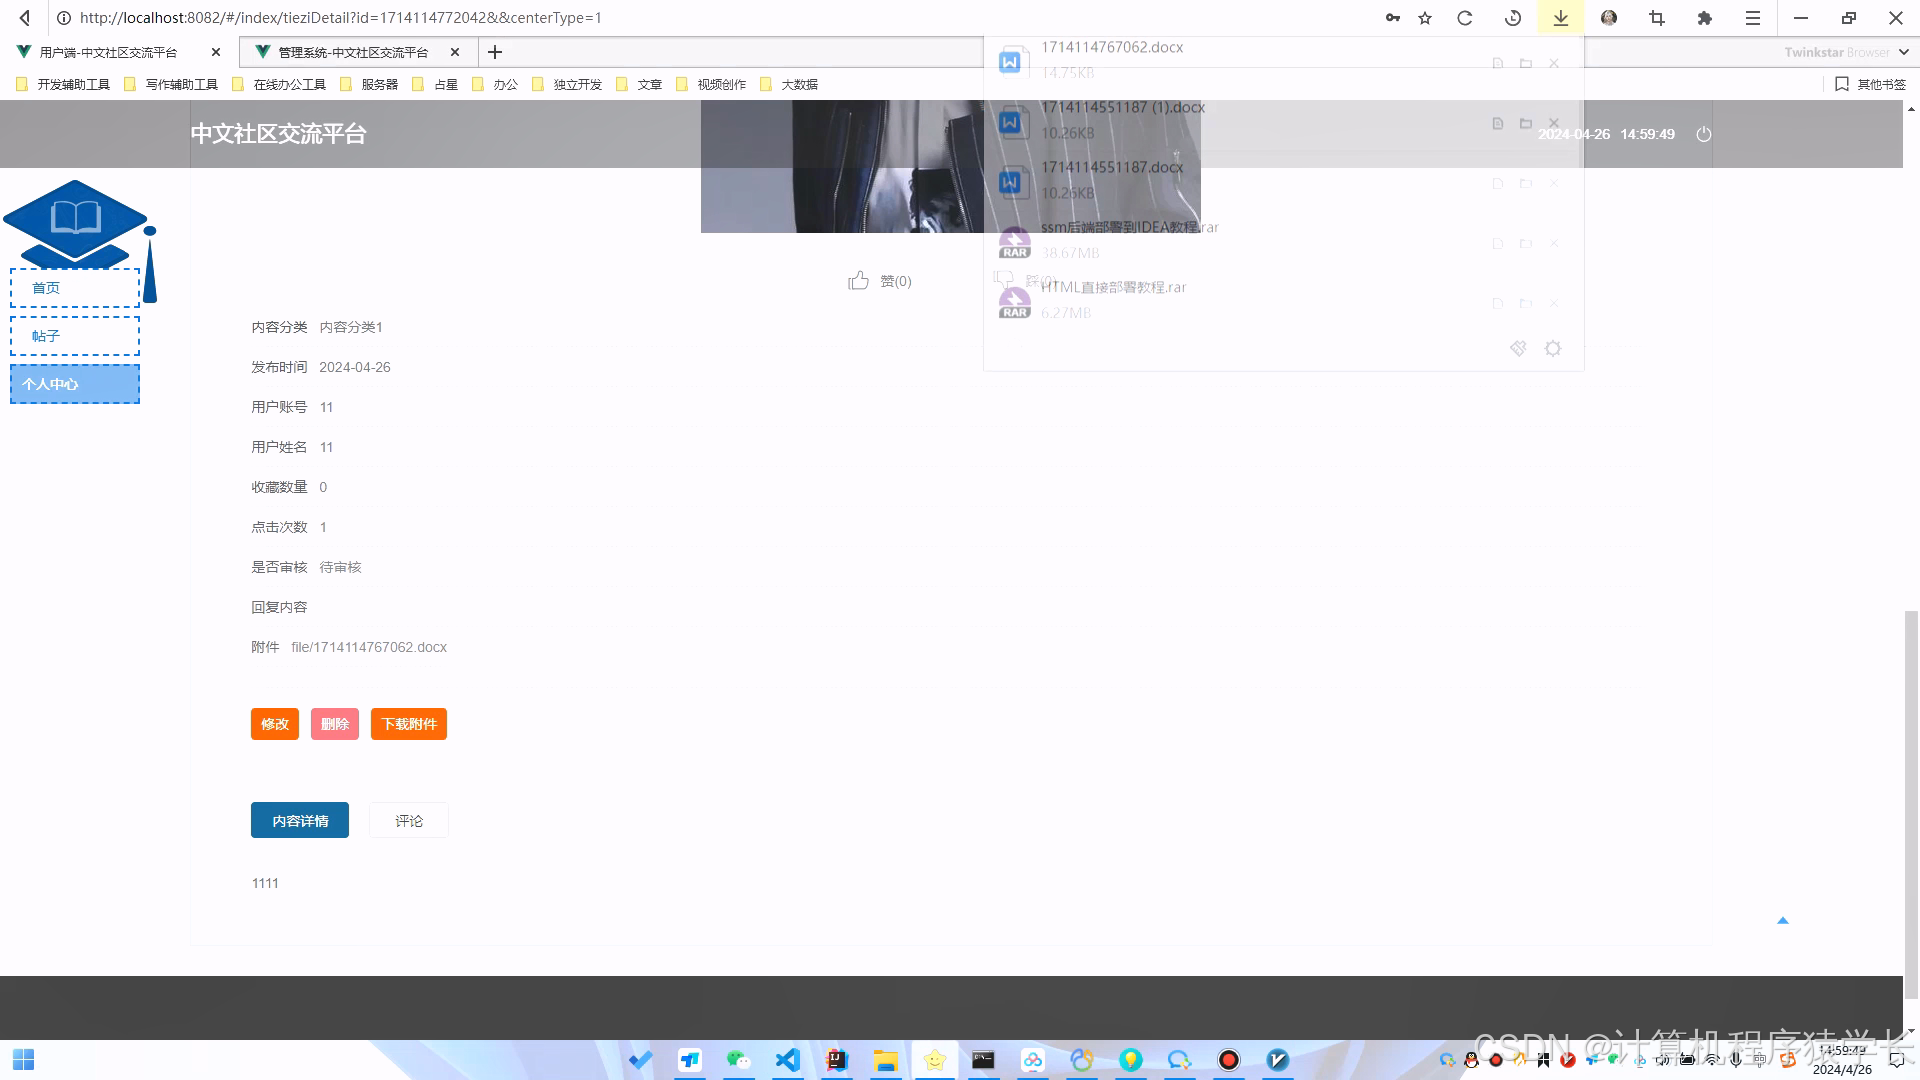Click the browser address bar URL
The width and height of the screenshot is (1920, 1080).
340,18
